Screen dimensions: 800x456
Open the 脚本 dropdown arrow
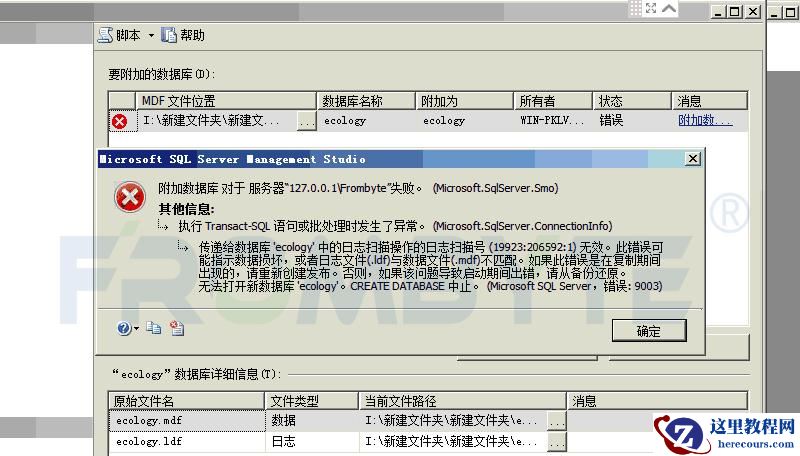152,36
